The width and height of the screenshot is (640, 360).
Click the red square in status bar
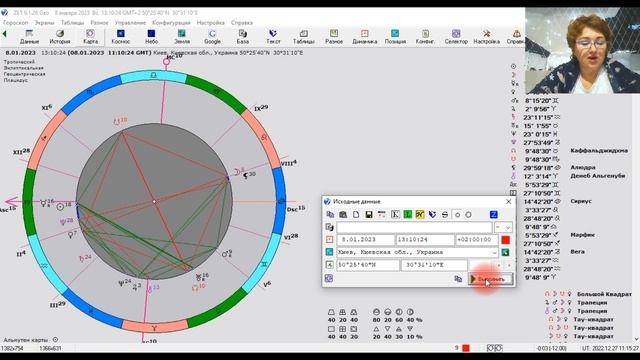pos(466,348)
